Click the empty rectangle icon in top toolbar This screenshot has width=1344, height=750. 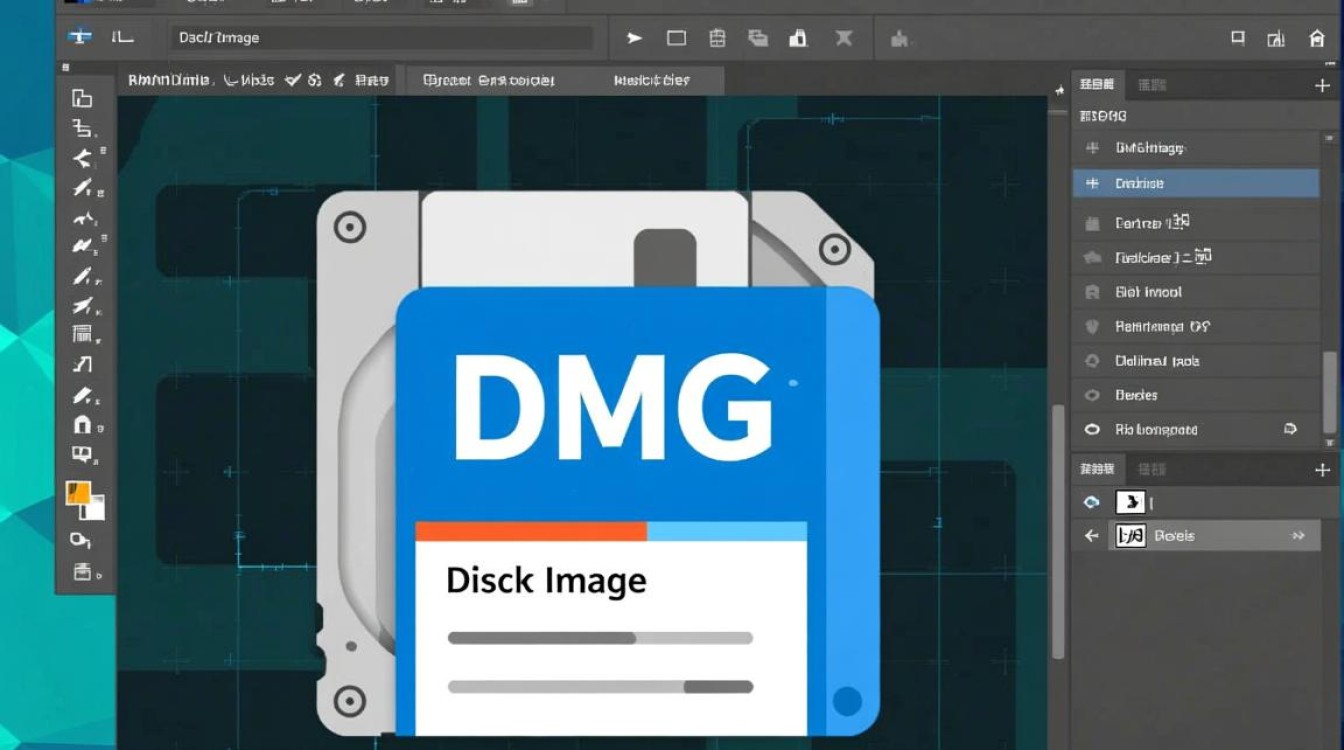pyautogui.click(x=677, y=38)
